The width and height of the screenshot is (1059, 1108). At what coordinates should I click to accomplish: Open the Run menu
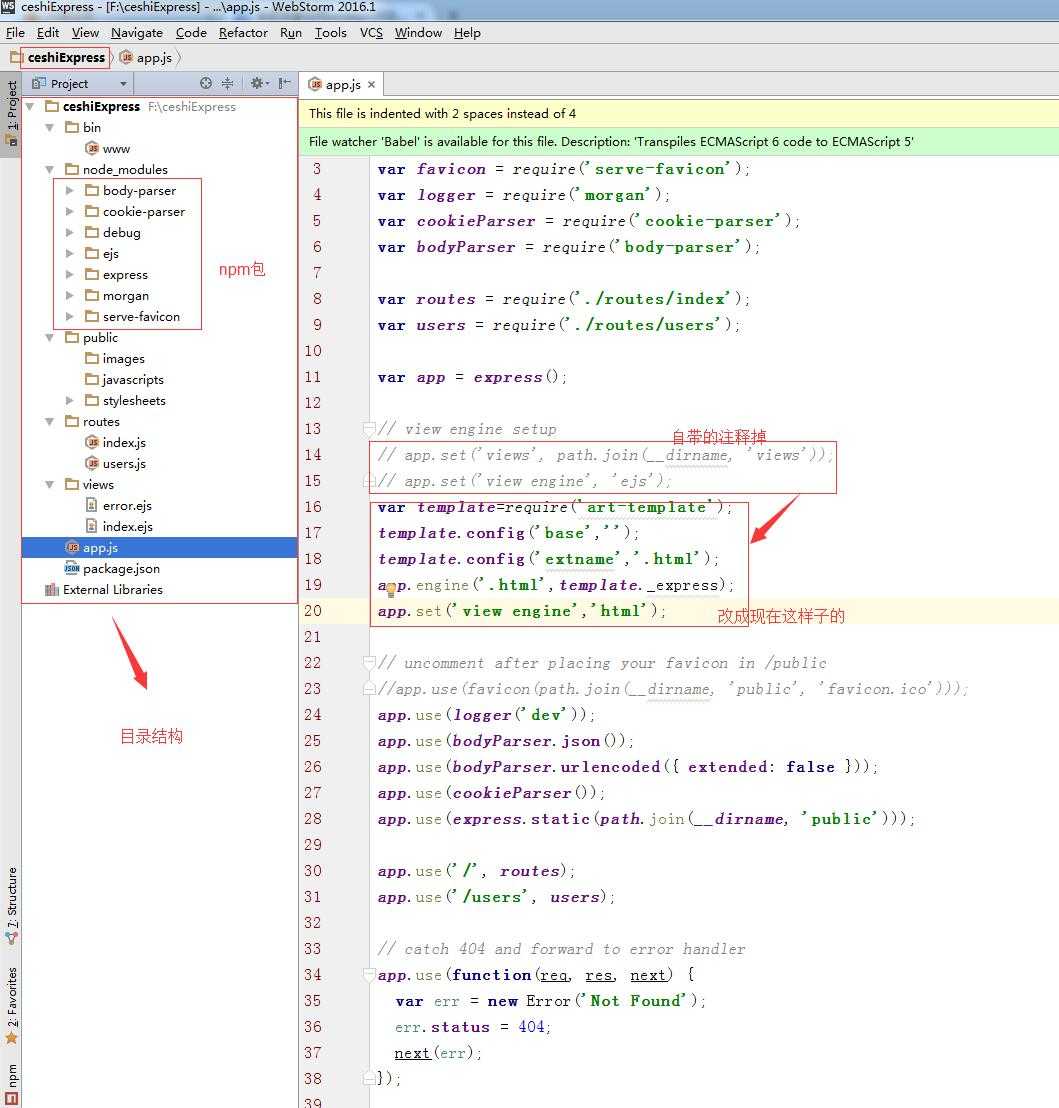290,33
